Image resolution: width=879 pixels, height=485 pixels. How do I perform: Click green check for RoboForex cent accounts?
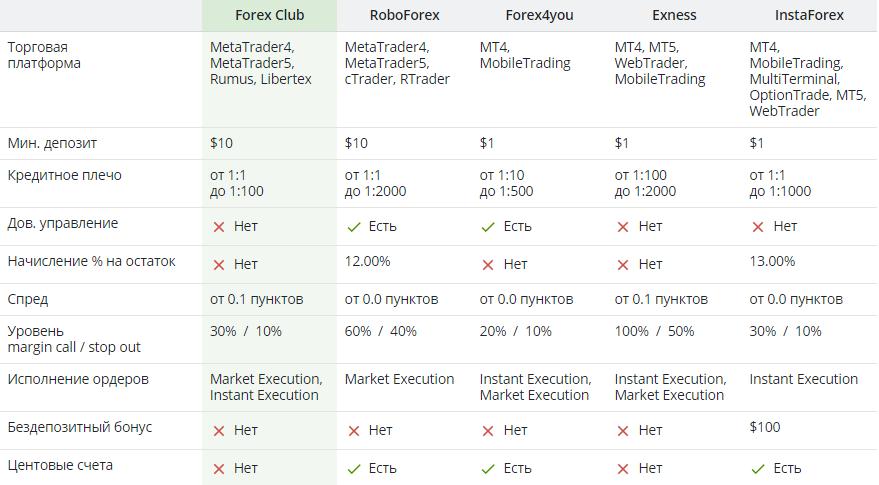[353, 469]
